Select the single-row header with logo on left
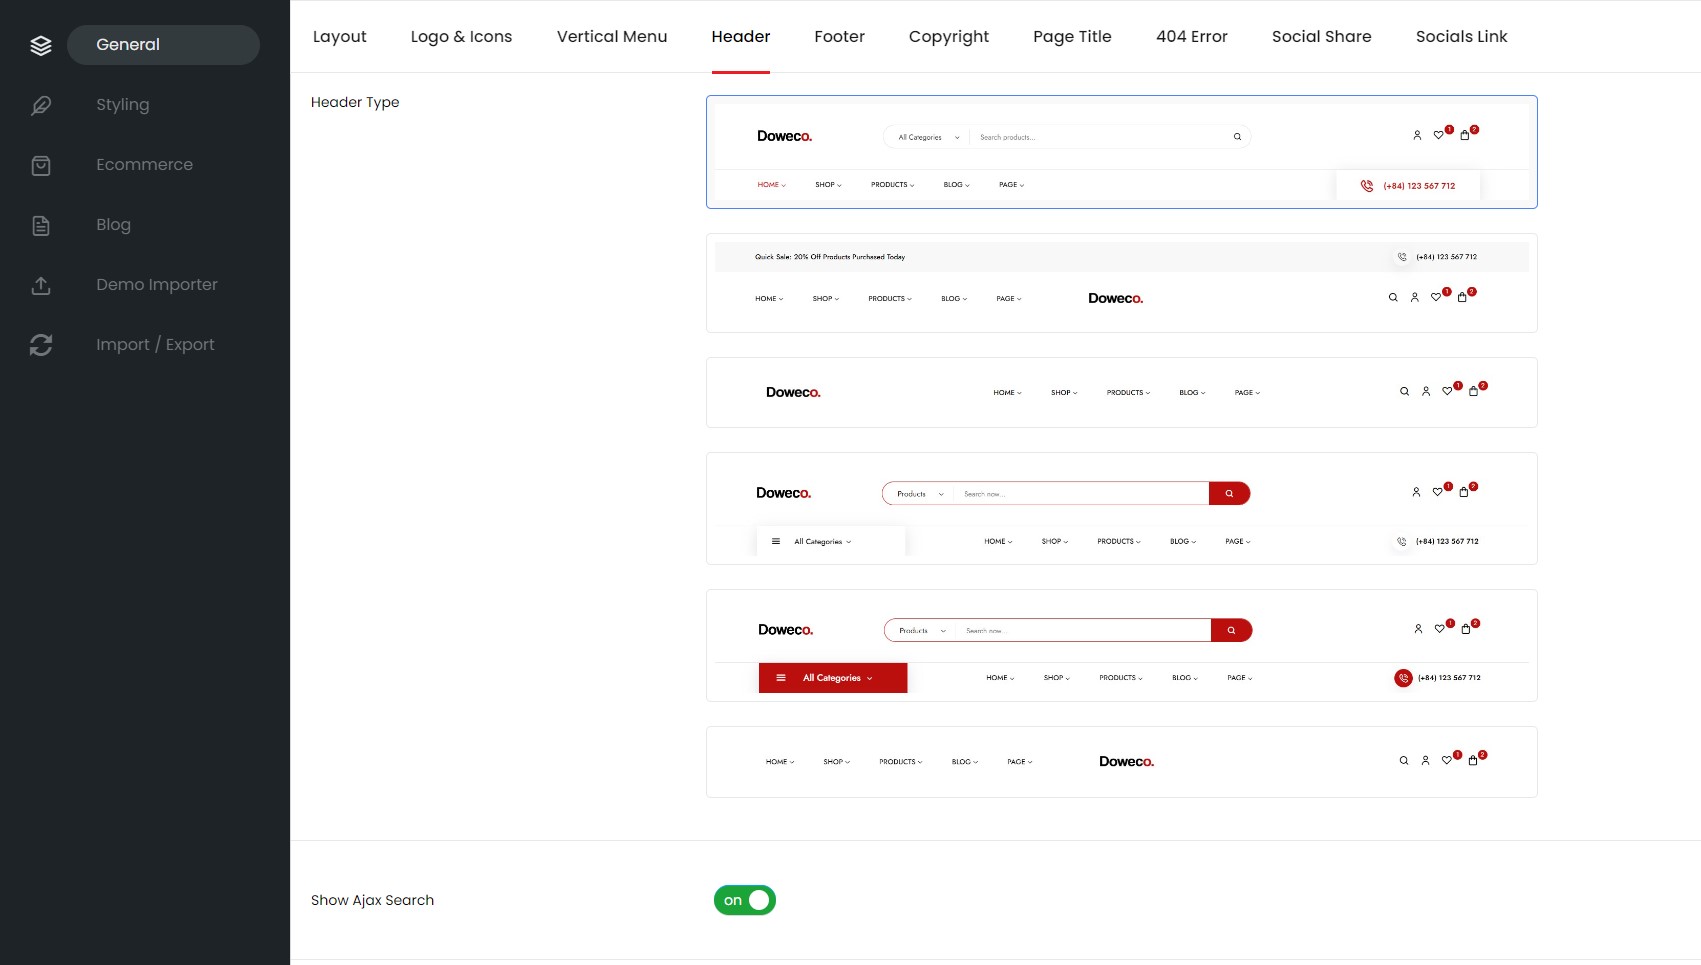Image resolution: width=1701 pixels, height=965 pixels. coord(1121,392)
